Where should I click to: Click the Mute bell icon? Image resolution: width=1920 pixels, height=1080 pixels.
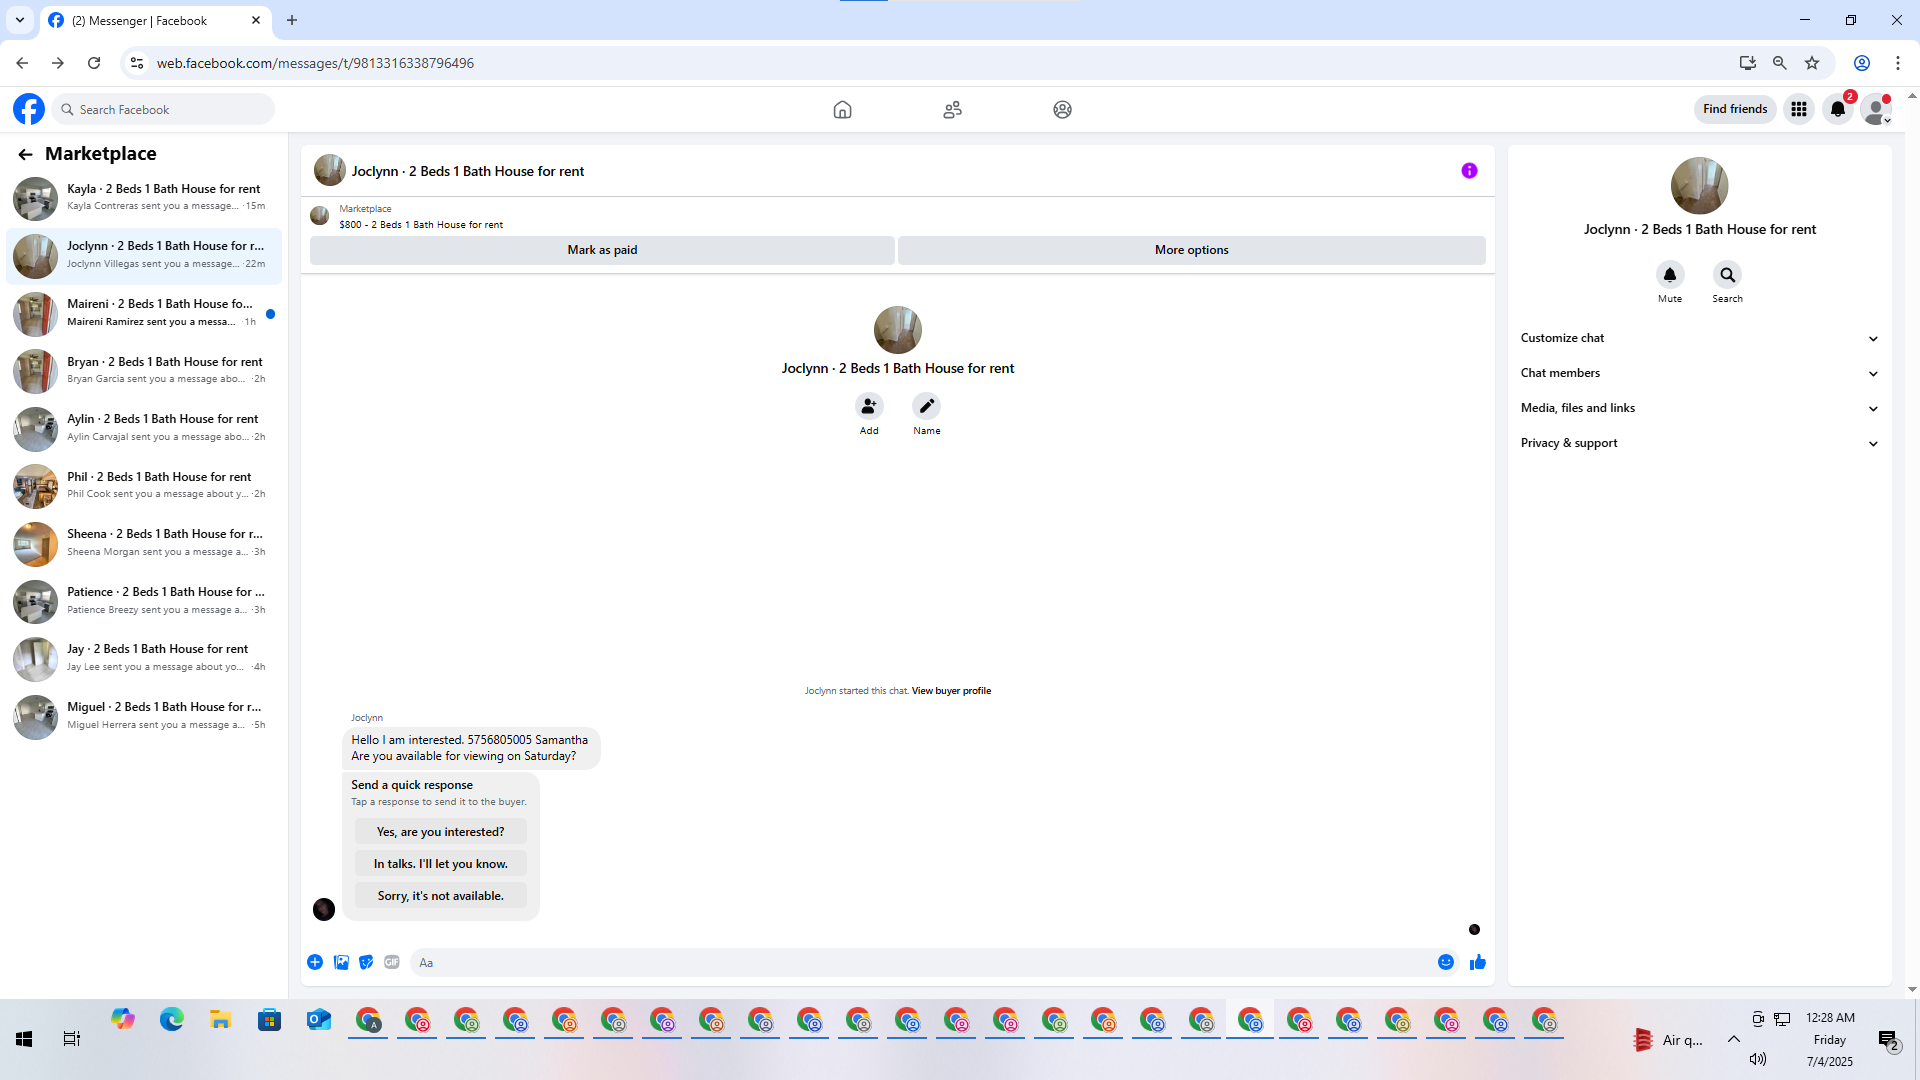[1669, 275]
